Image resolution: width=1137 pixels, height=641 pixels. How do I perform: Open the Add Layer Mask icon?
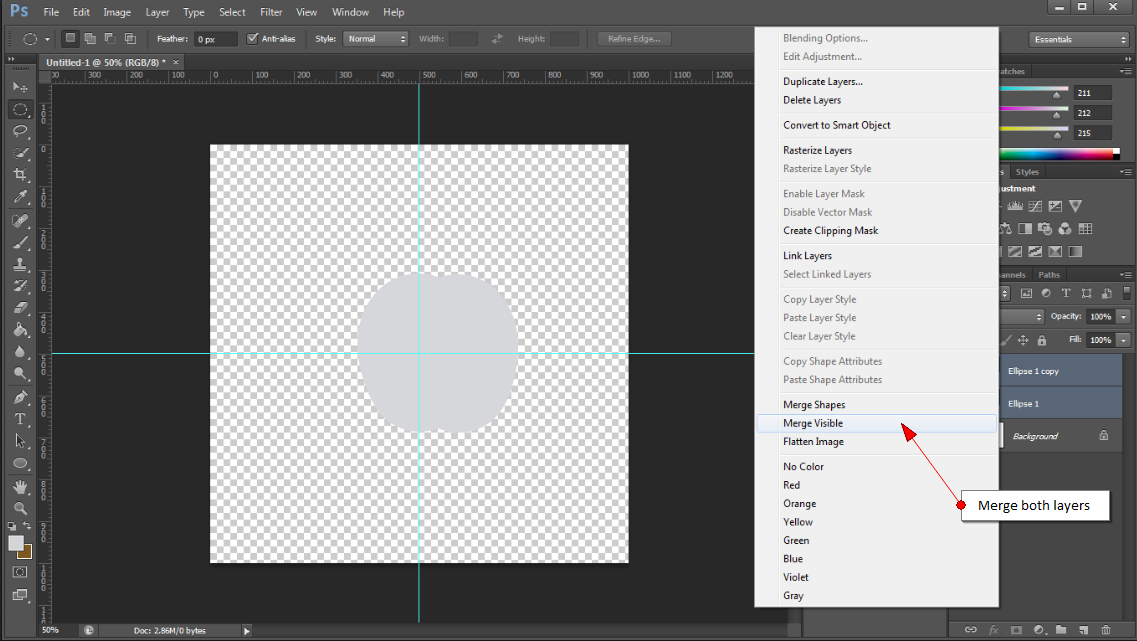[x=1016, y=629]
